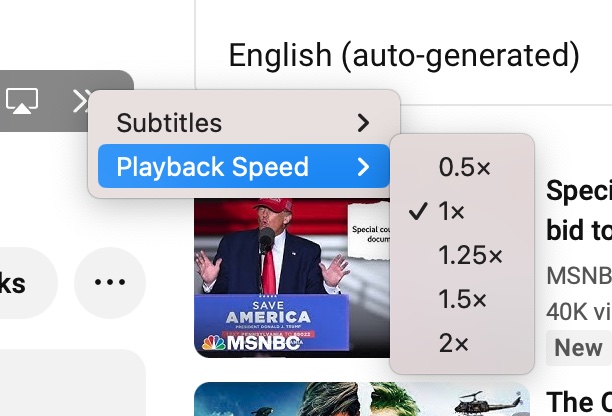Visit the MSNBC channel name link
Screen dimensions: 612x416
coord(579,276)
